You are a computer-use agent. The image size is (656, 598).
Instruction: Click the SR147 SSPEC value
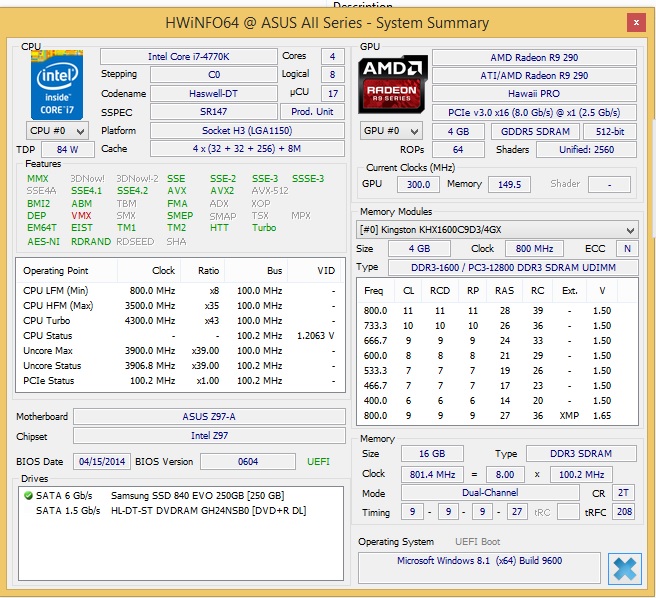coord(214,112)
